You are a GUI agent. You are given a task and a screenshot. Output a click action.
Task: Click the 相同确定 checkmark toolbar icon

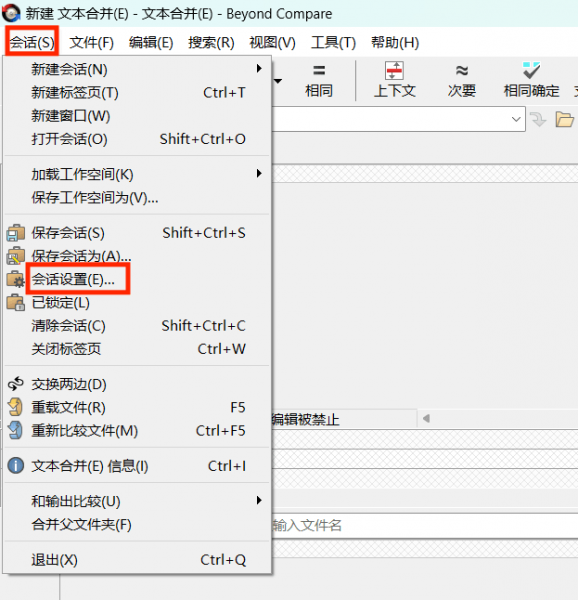coord(532,70)
